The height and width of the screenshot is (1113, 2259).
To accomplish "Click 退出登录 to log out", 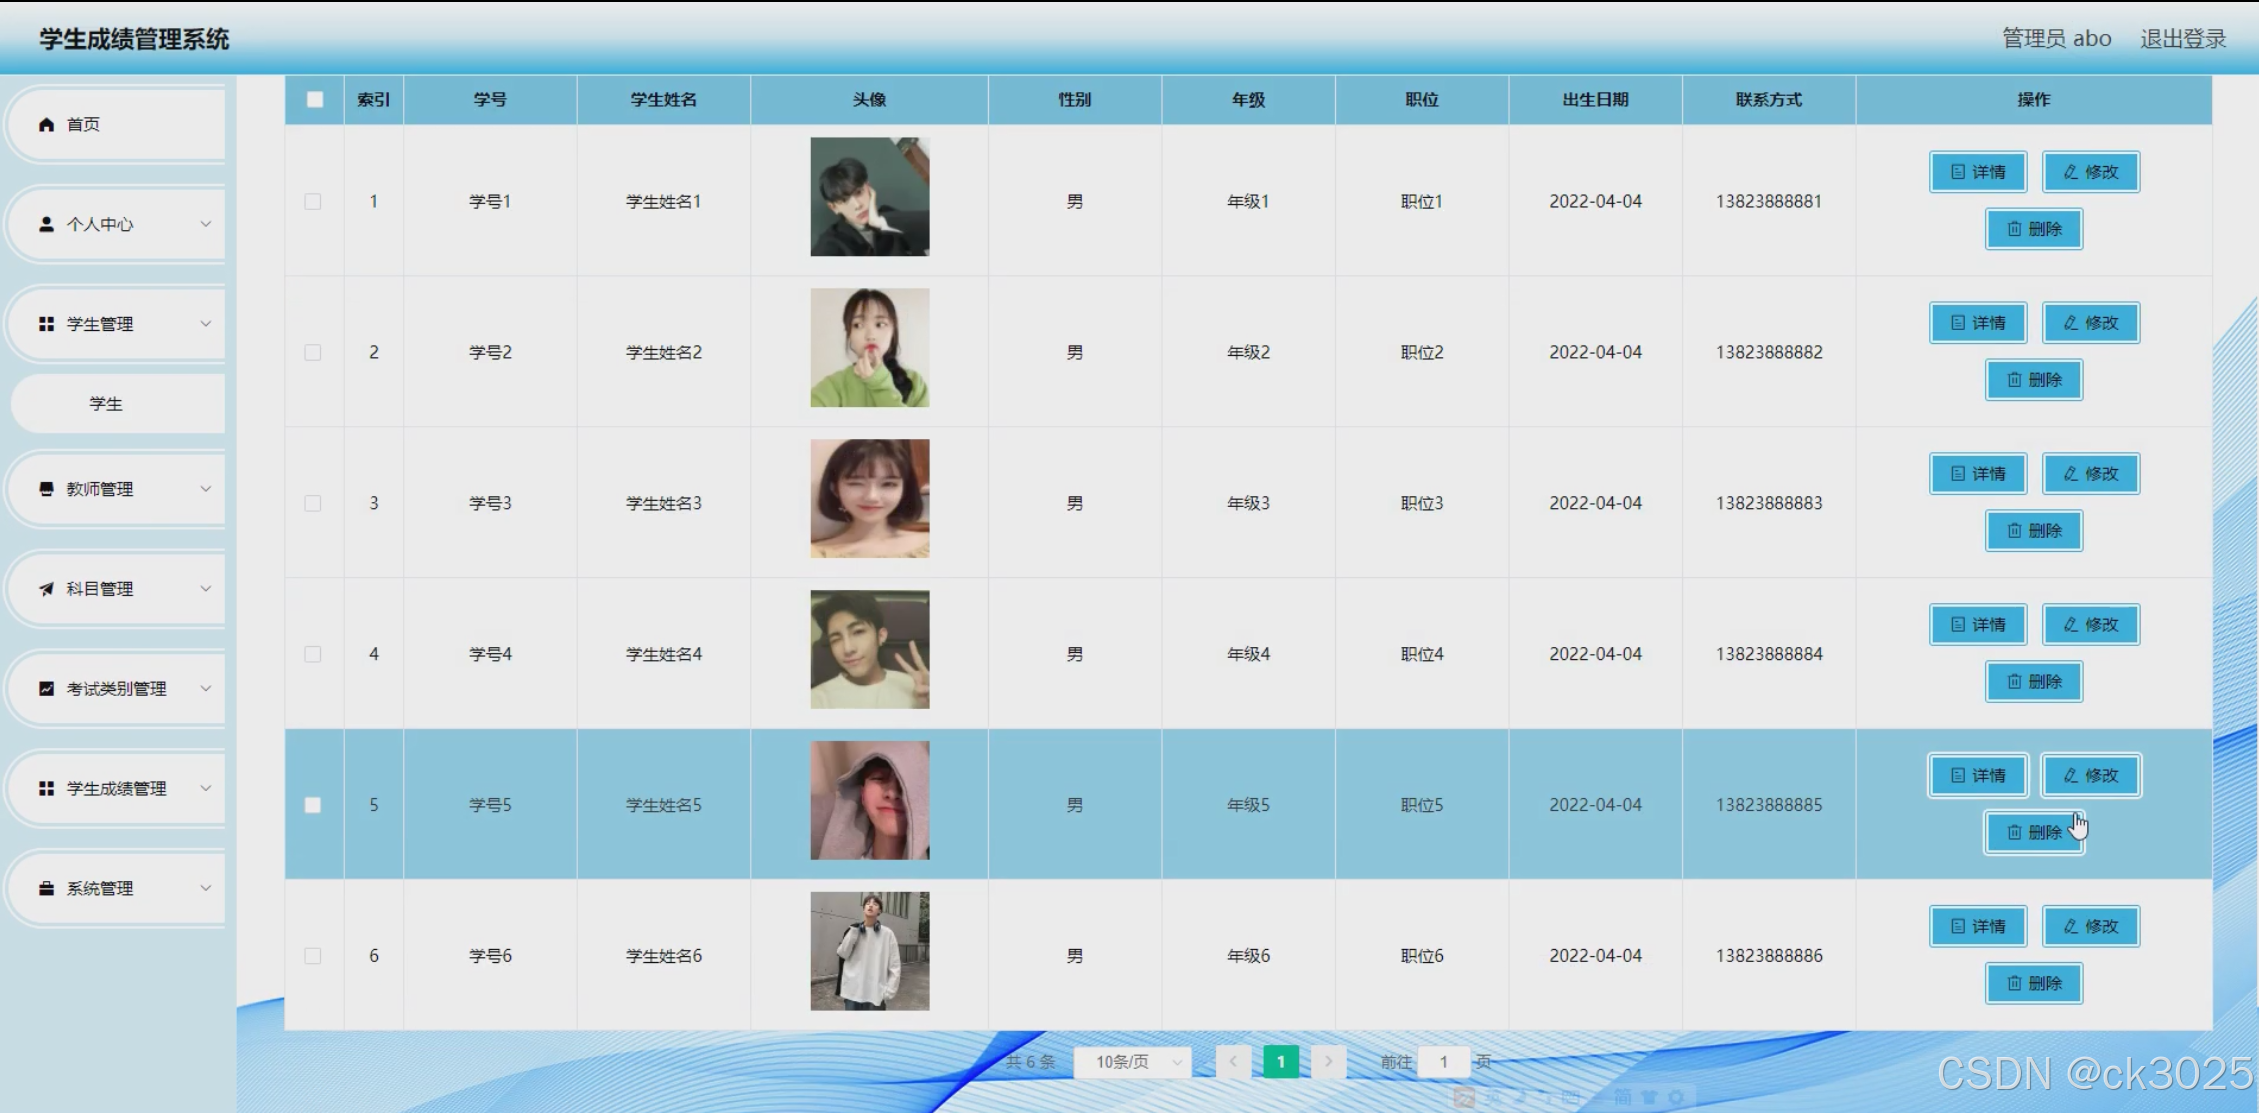I will [2182, 39].
